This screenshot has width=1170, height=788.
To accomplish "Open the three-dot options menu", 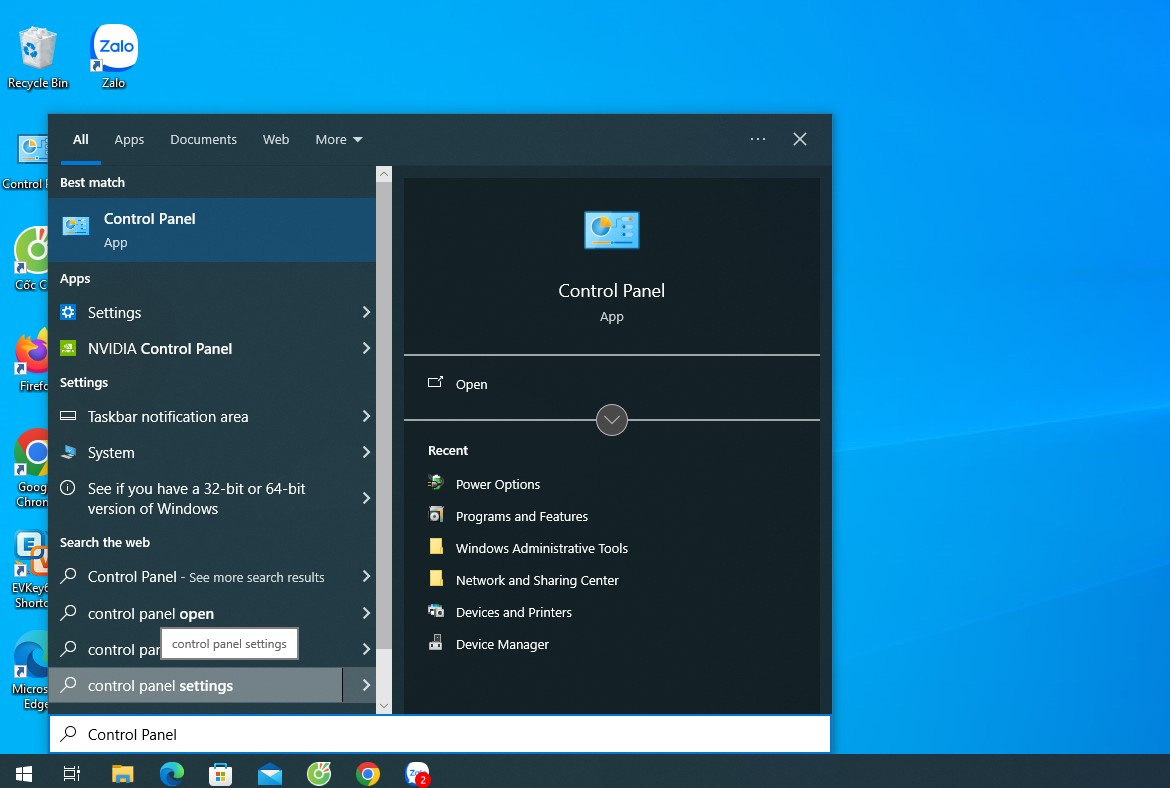I will click(x=758, y=139).
